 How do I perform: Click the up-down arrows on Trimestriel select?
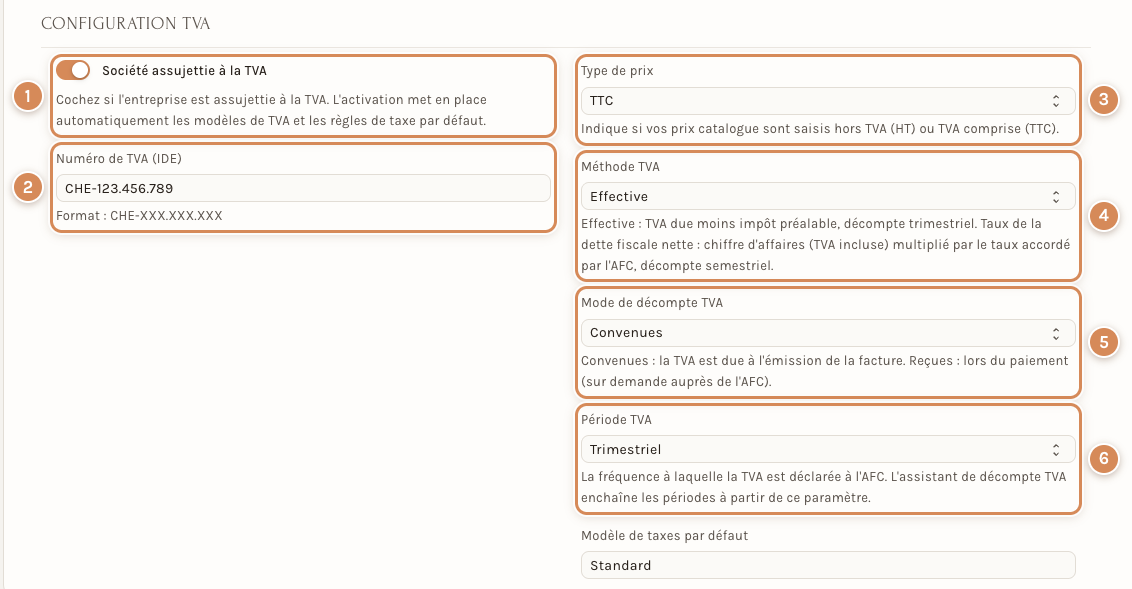pyautogui.click(x=1055, y=450)
